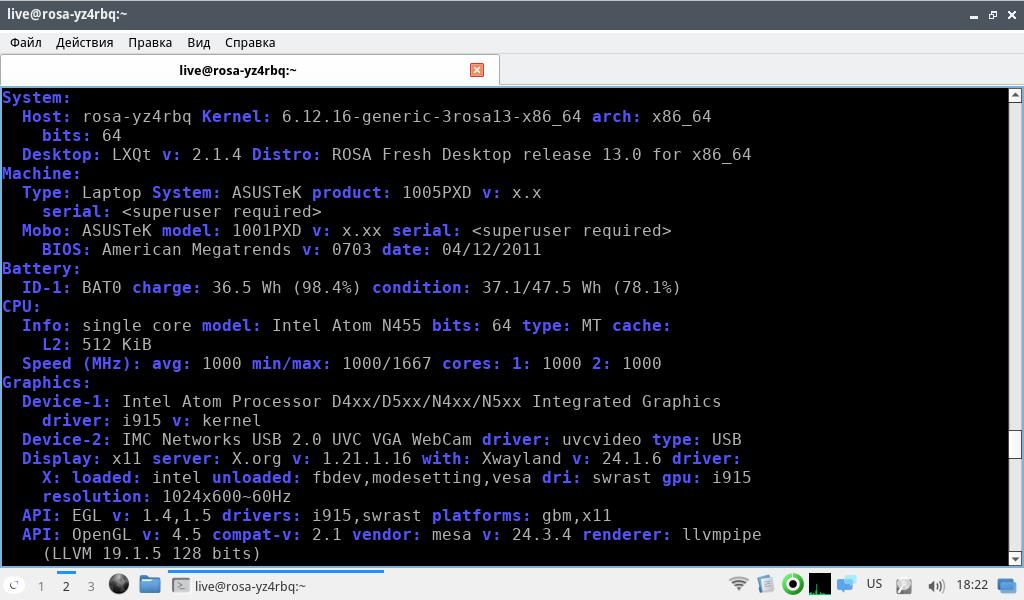Switch to virtual desktop 2

click(66, 586)
